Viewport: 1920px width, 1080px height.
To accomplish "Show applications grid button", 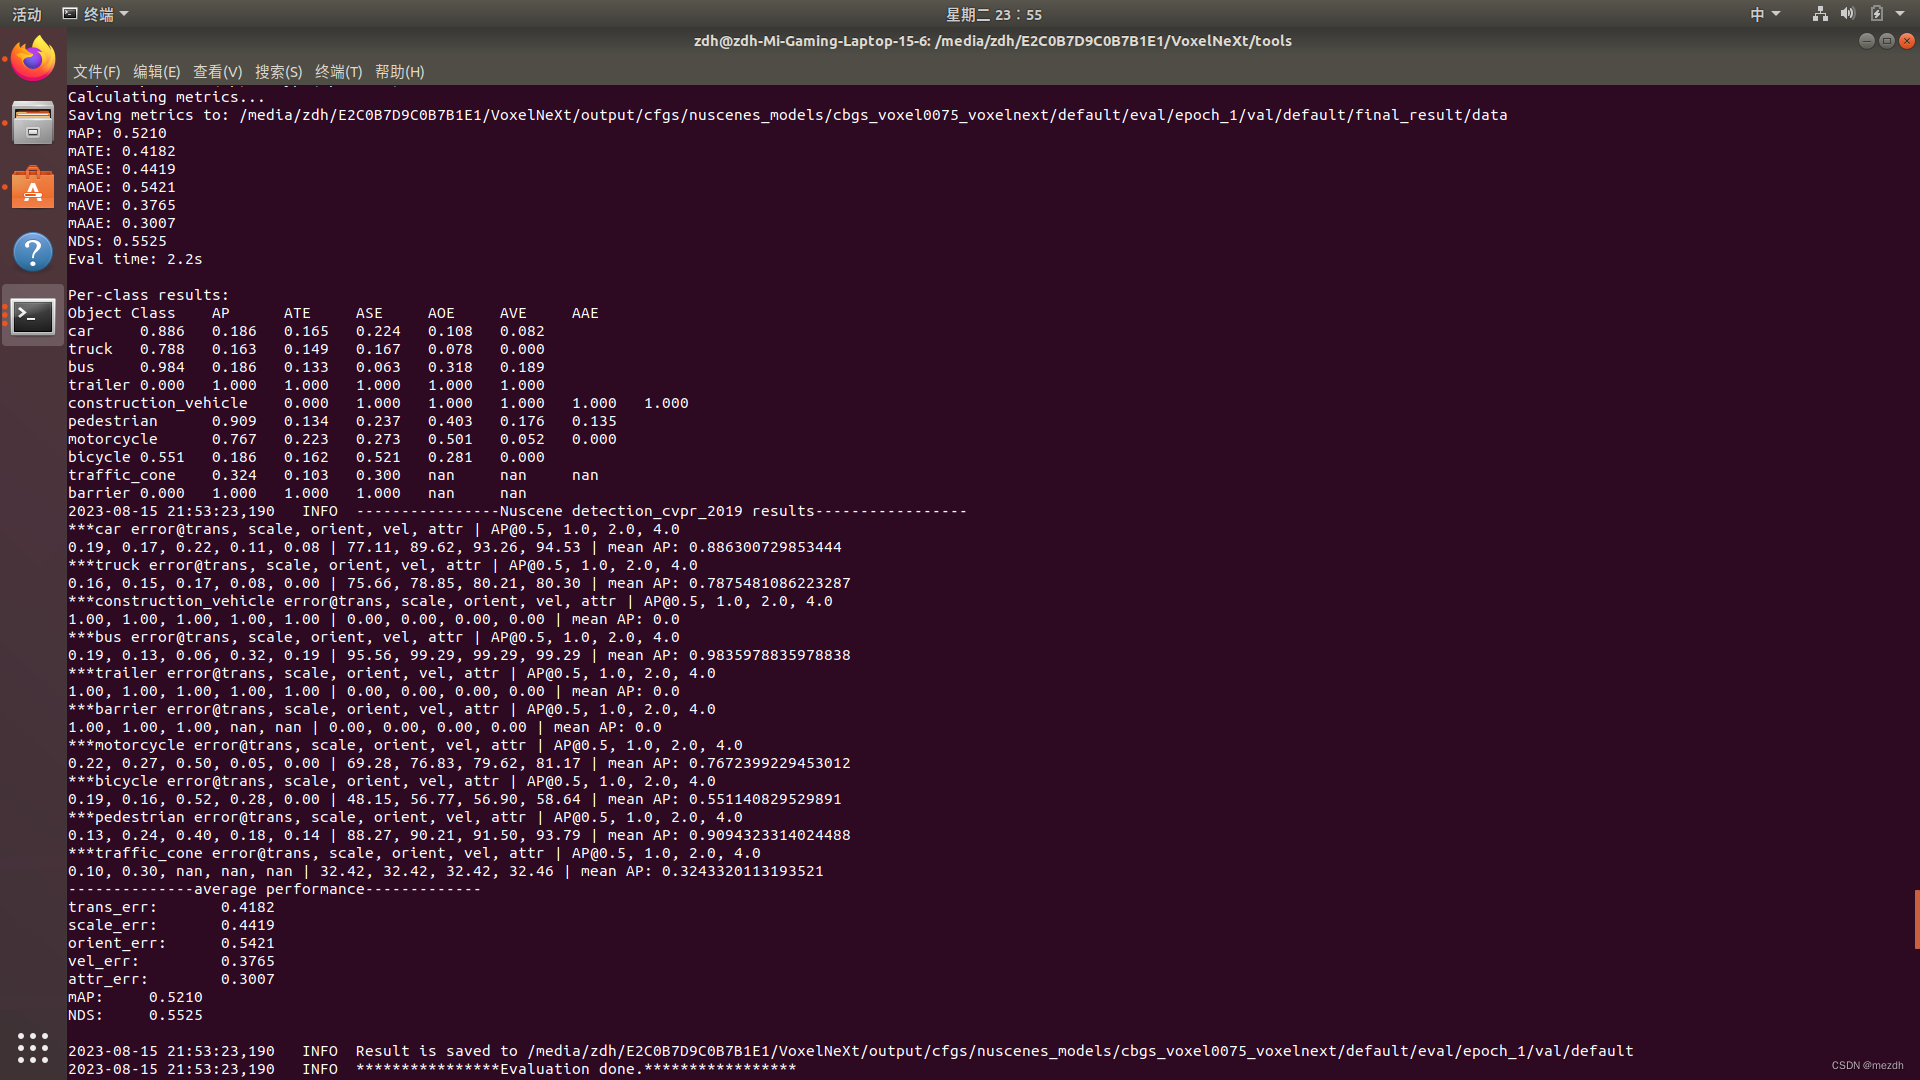I will pos(33,1047).
